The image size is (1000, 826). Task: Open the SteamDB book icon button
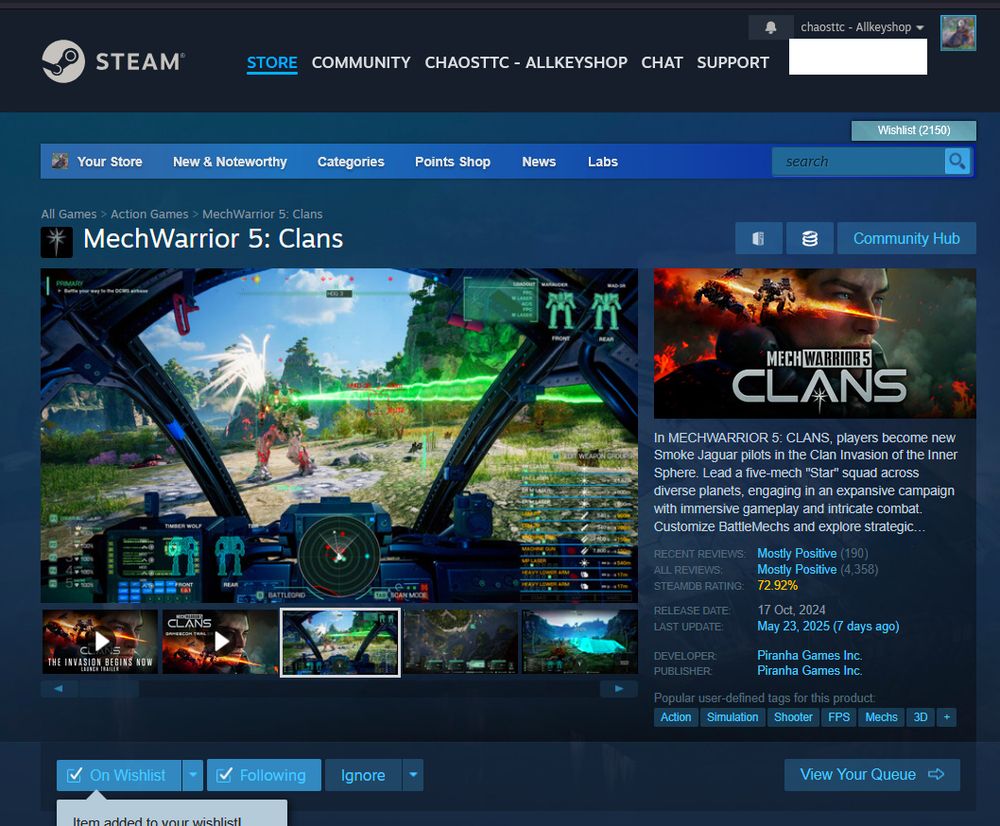(758, 239)
